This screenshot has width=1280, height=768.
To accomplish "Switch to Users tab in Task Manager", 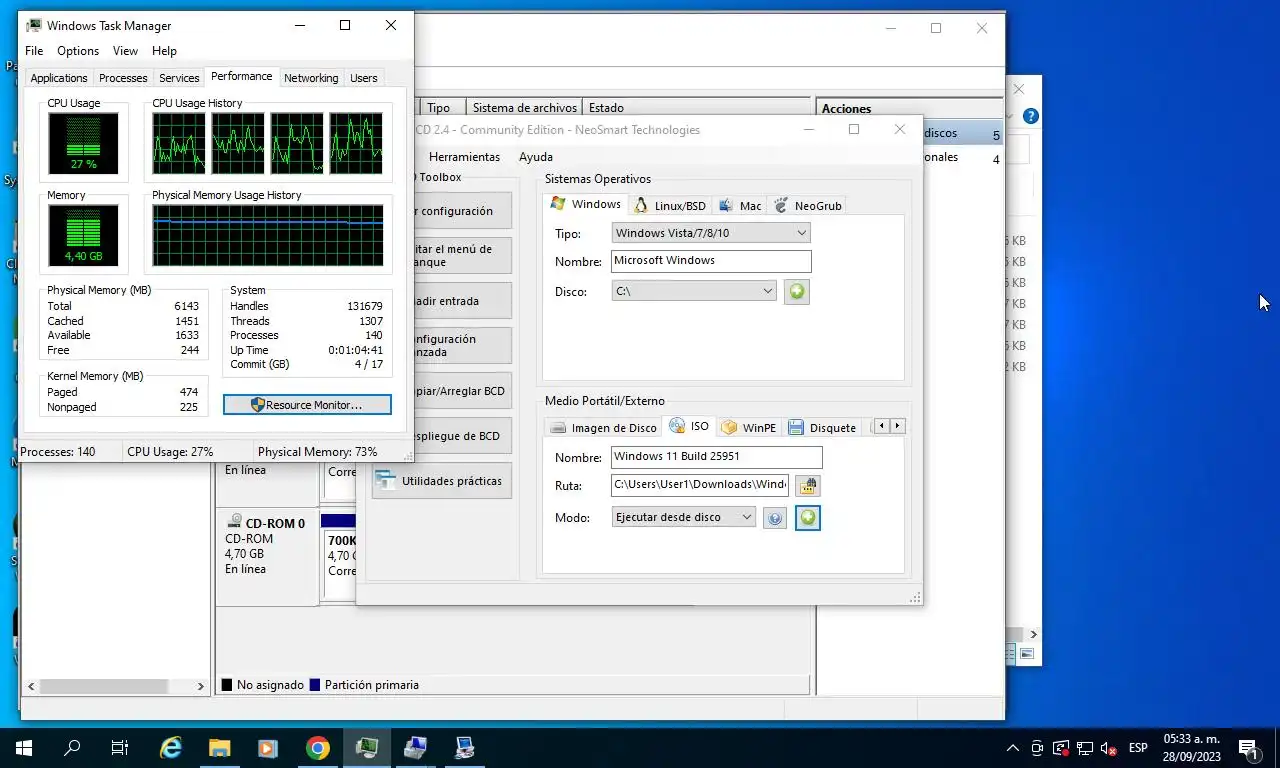I will [364, 78].
